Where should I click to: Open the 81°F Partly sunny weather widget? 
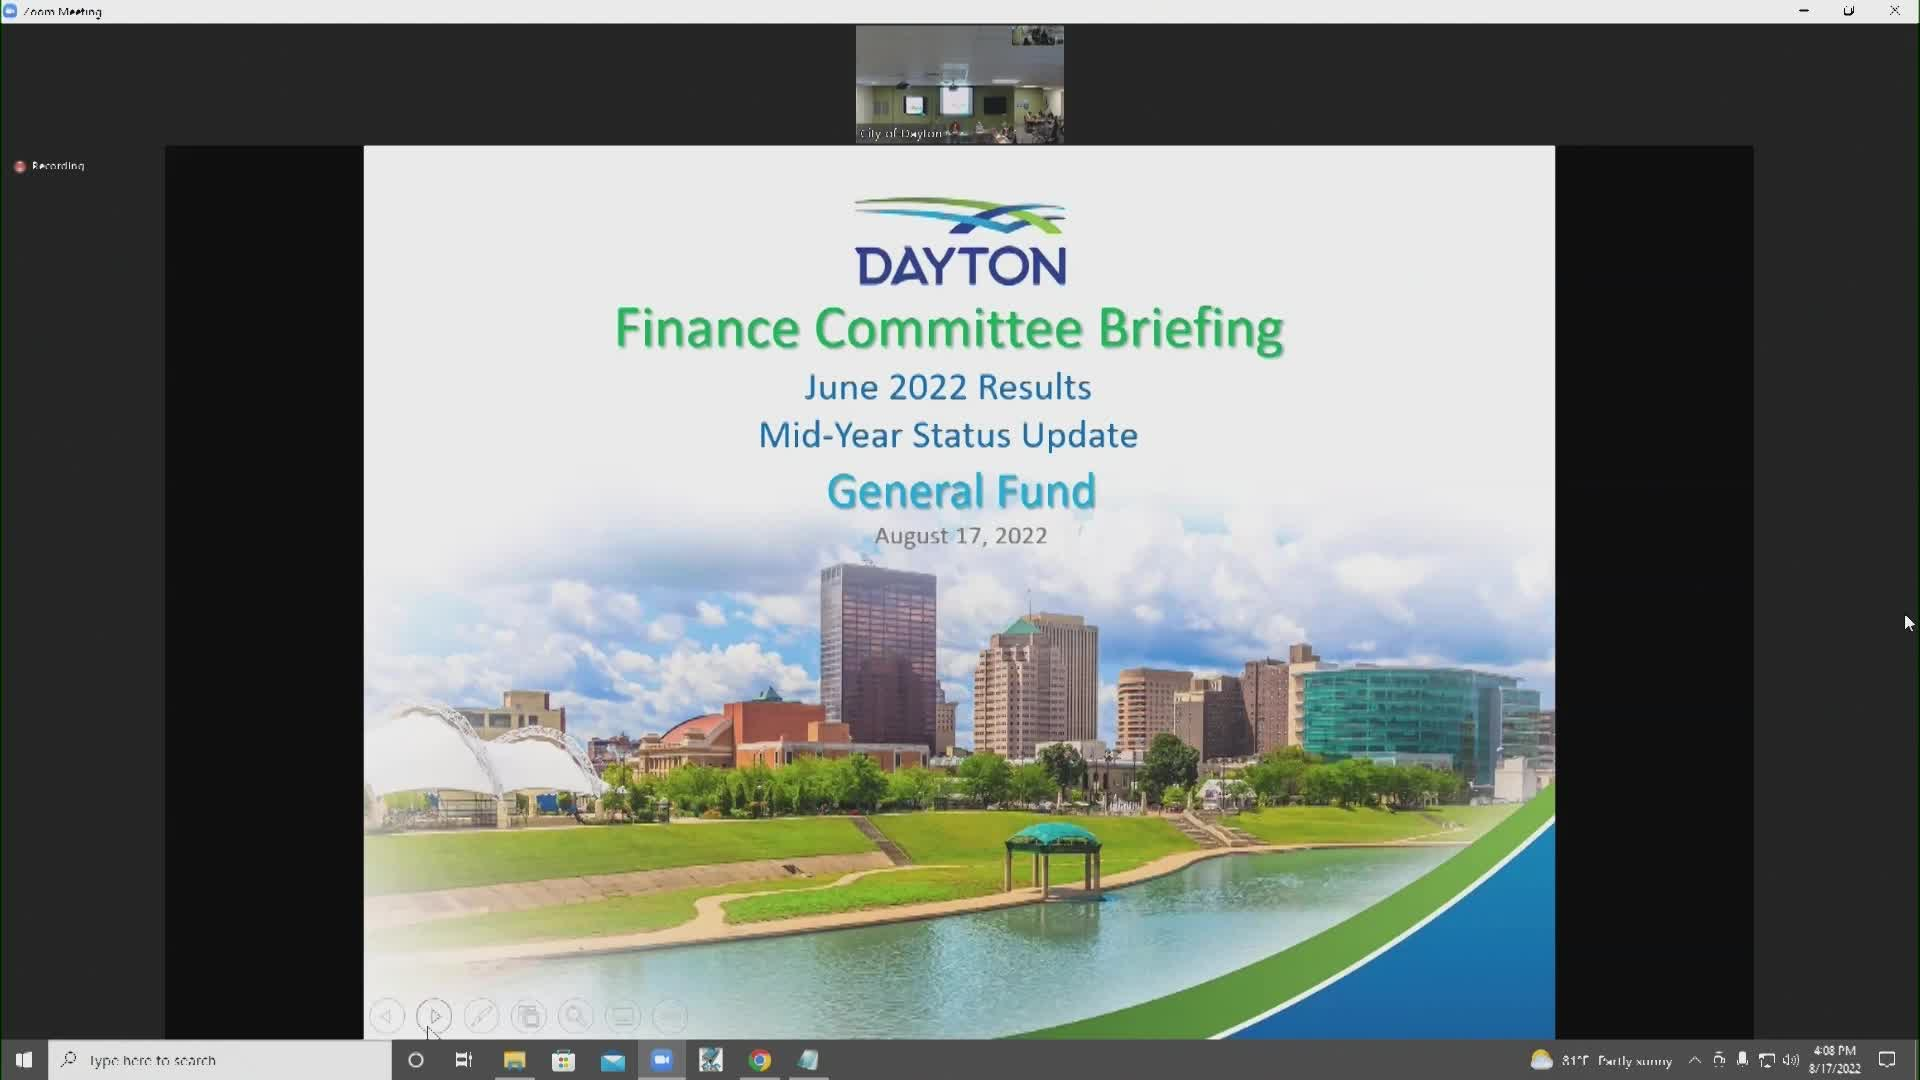pyautogui.click(x=1600, y=1060)
